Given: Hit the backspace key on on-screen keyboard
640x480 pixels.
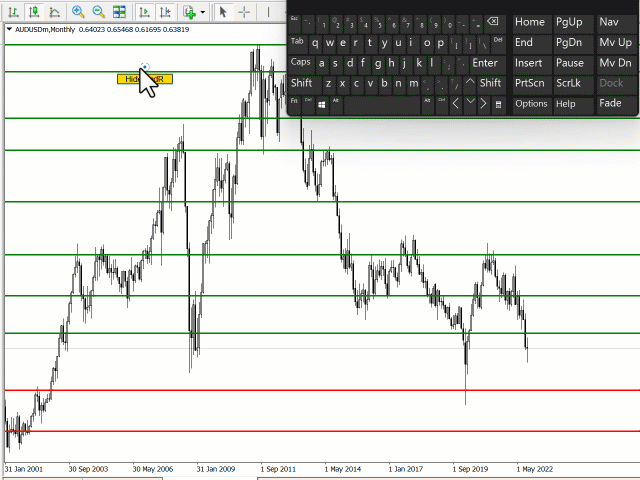Looking at the screenshot, I should [x=493, y=22].
